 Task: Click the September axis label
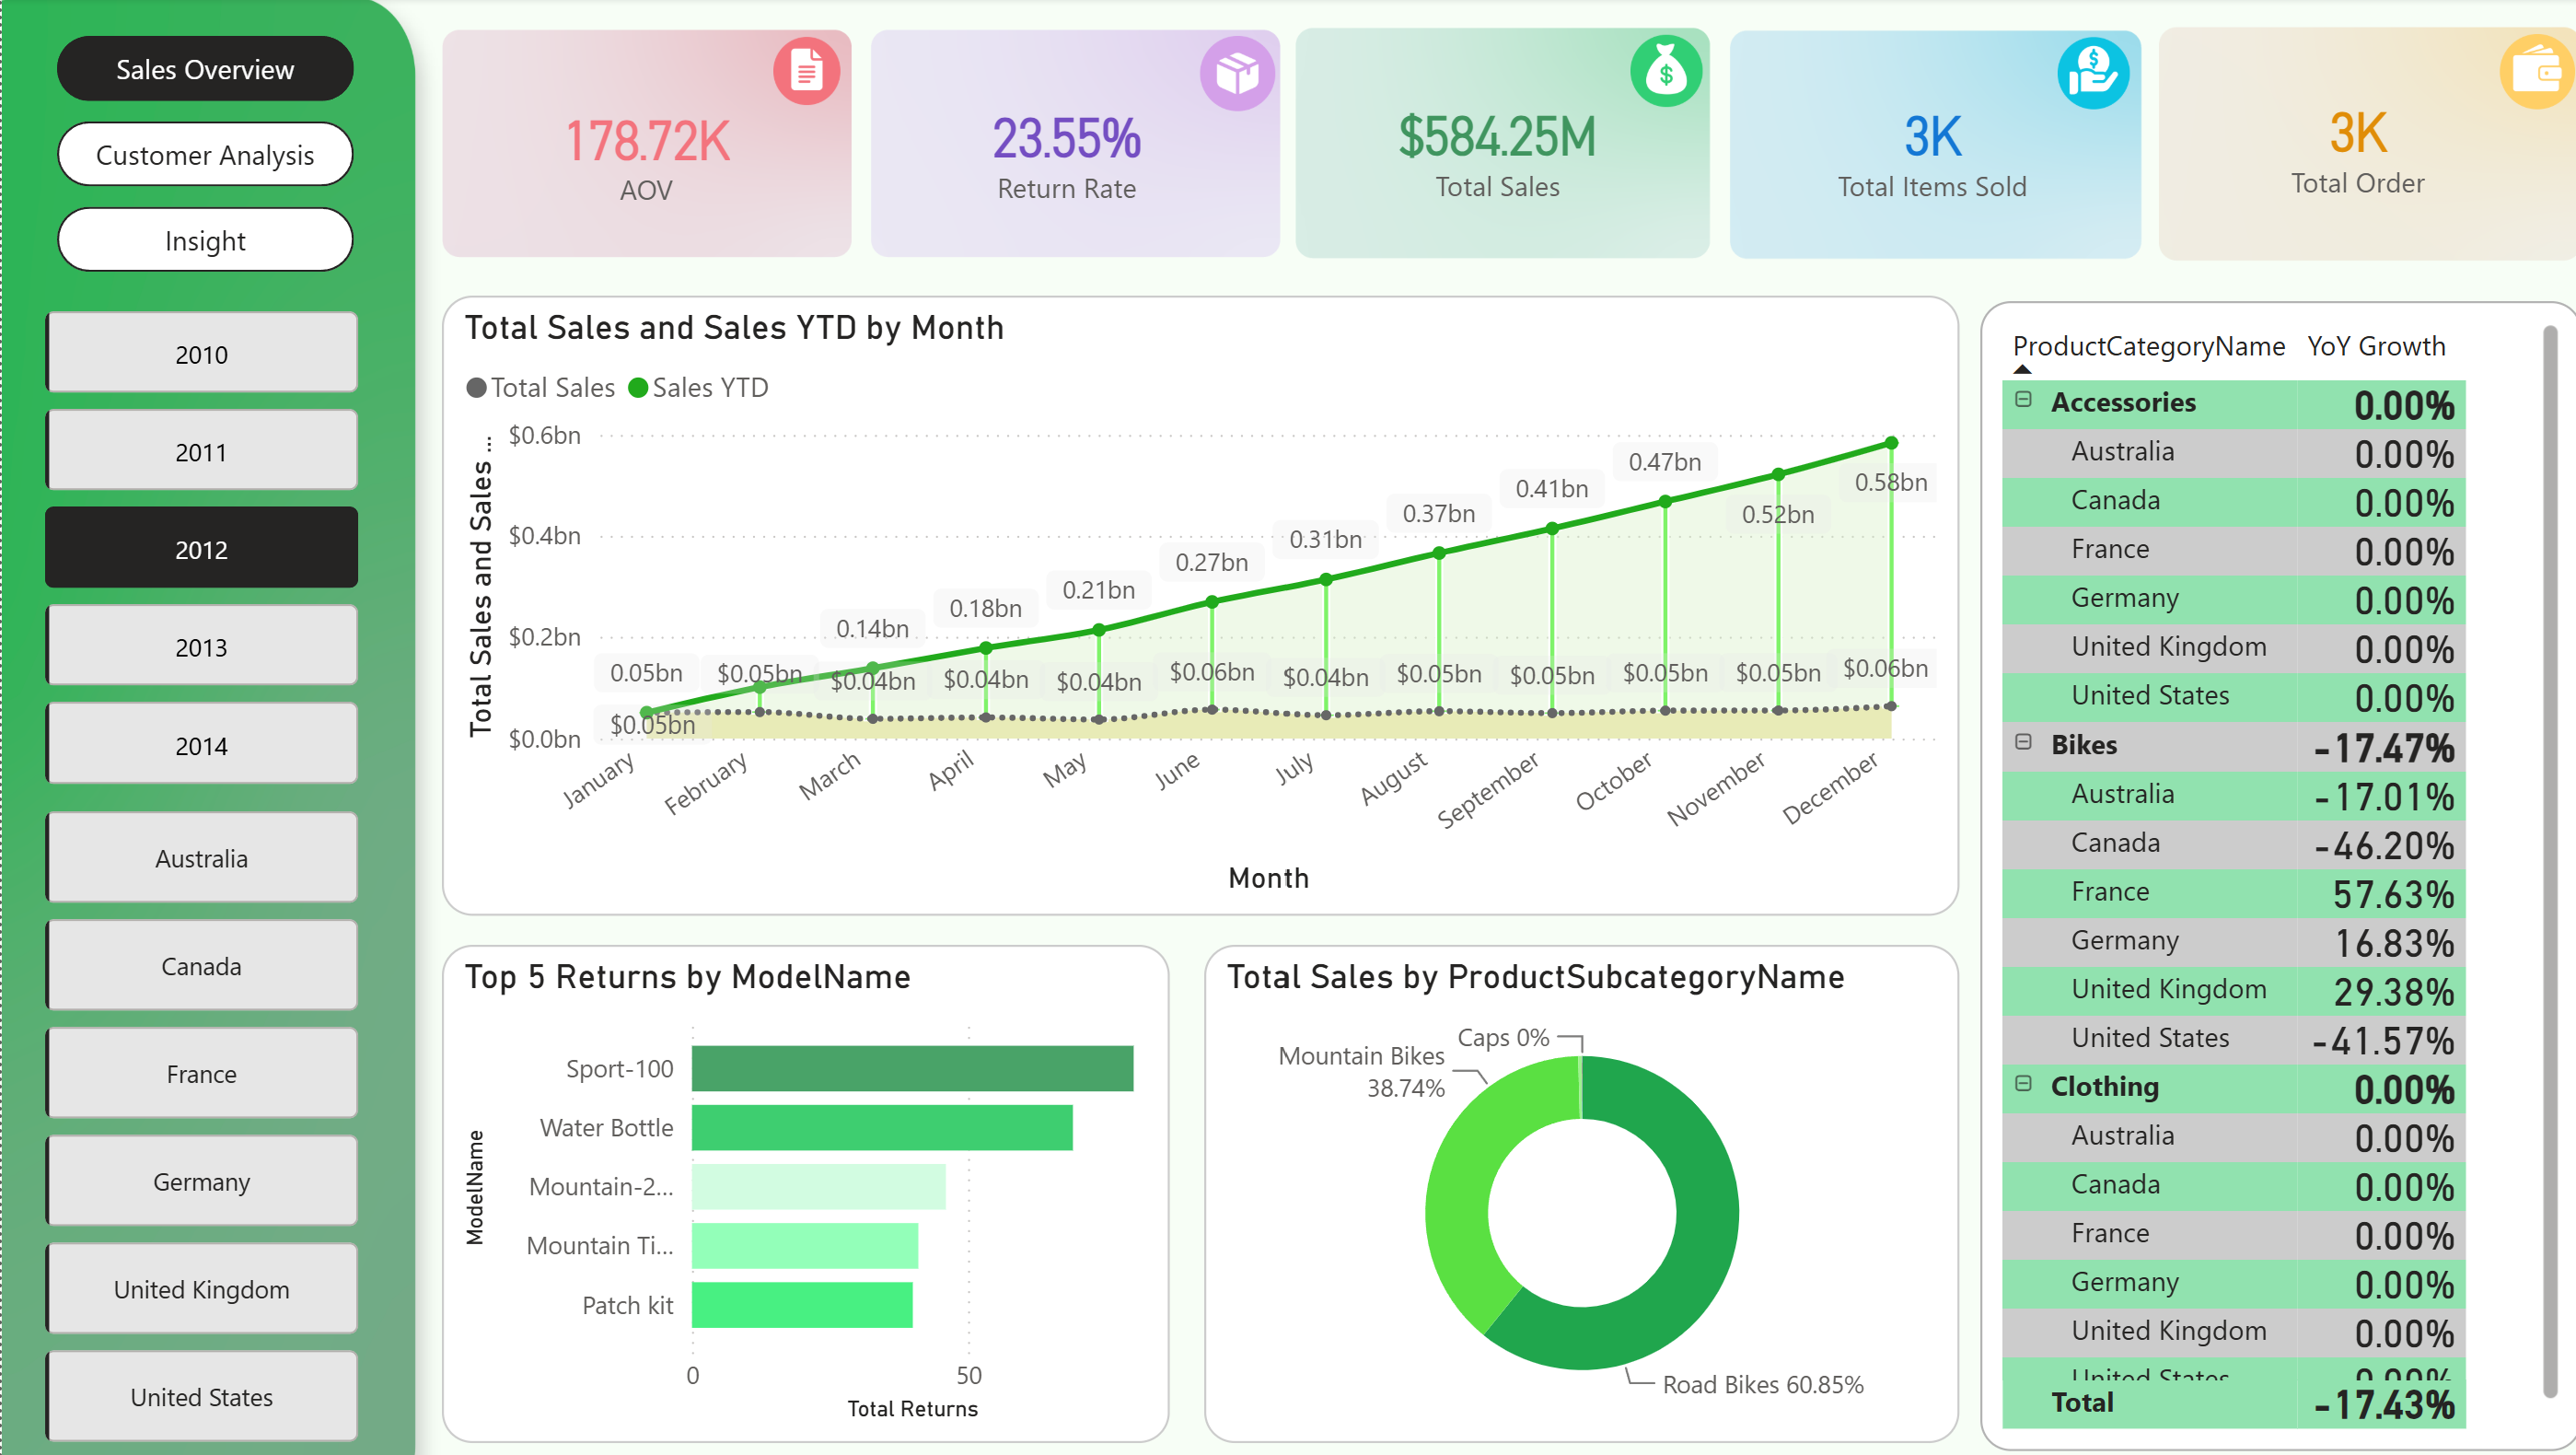click(x=1488, y=789)
